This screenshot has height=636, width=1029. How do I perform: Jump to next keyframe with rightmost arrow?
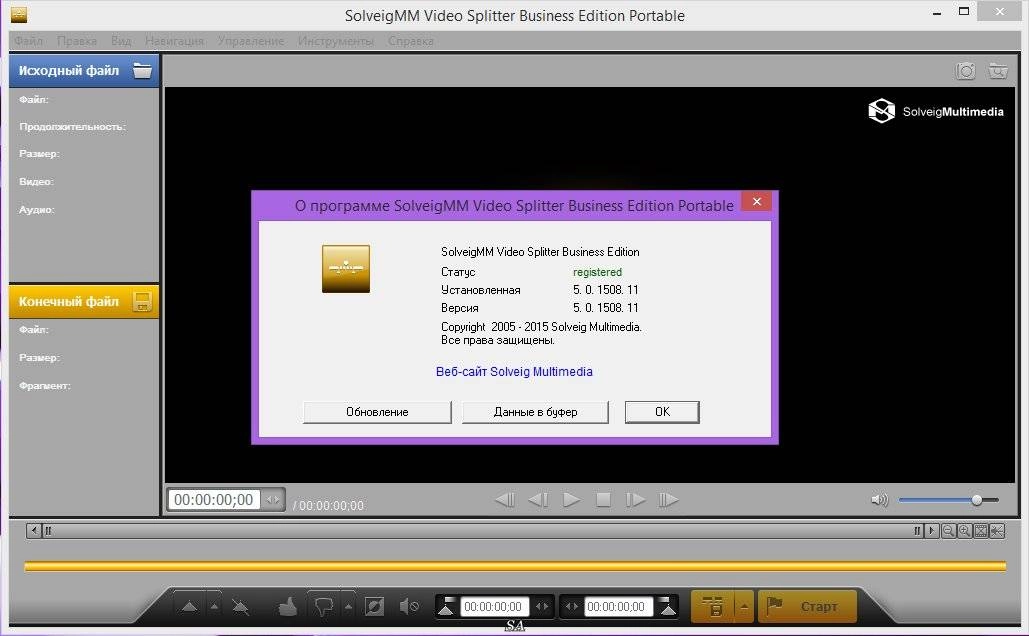tap(668, 500)
